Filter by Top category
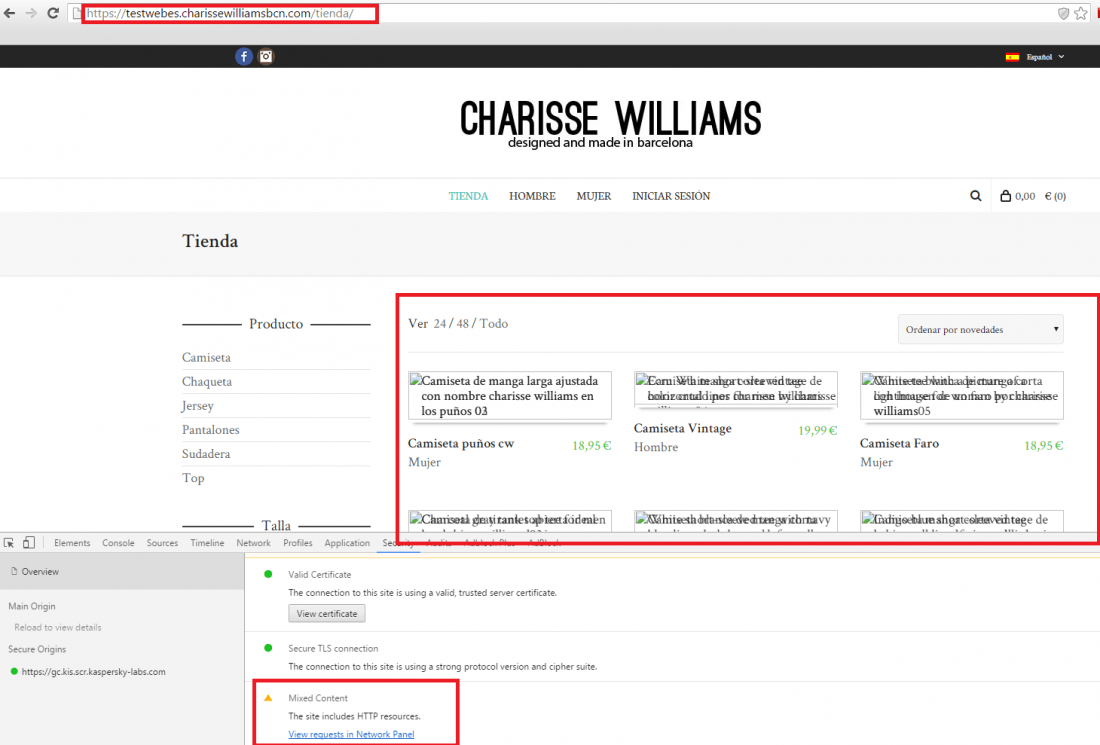Viewport: 1100px width, 745px height. 193,478
